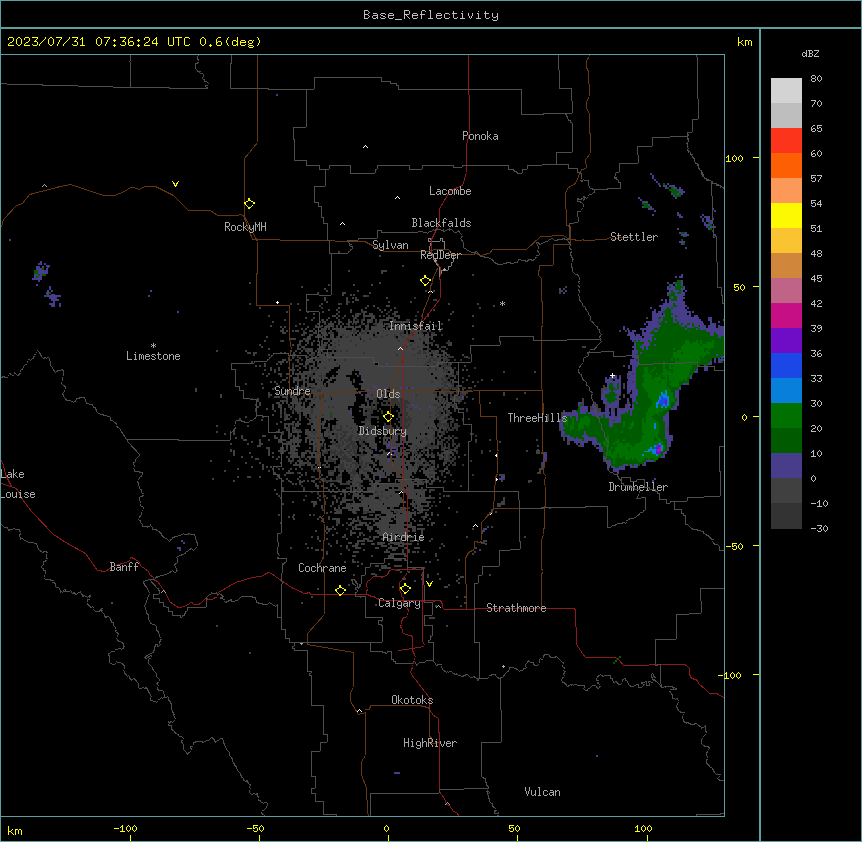The width and height of the screenshot is (862, 842).
Task: Click the Innisfail label
Action: (x=416, y=326)
